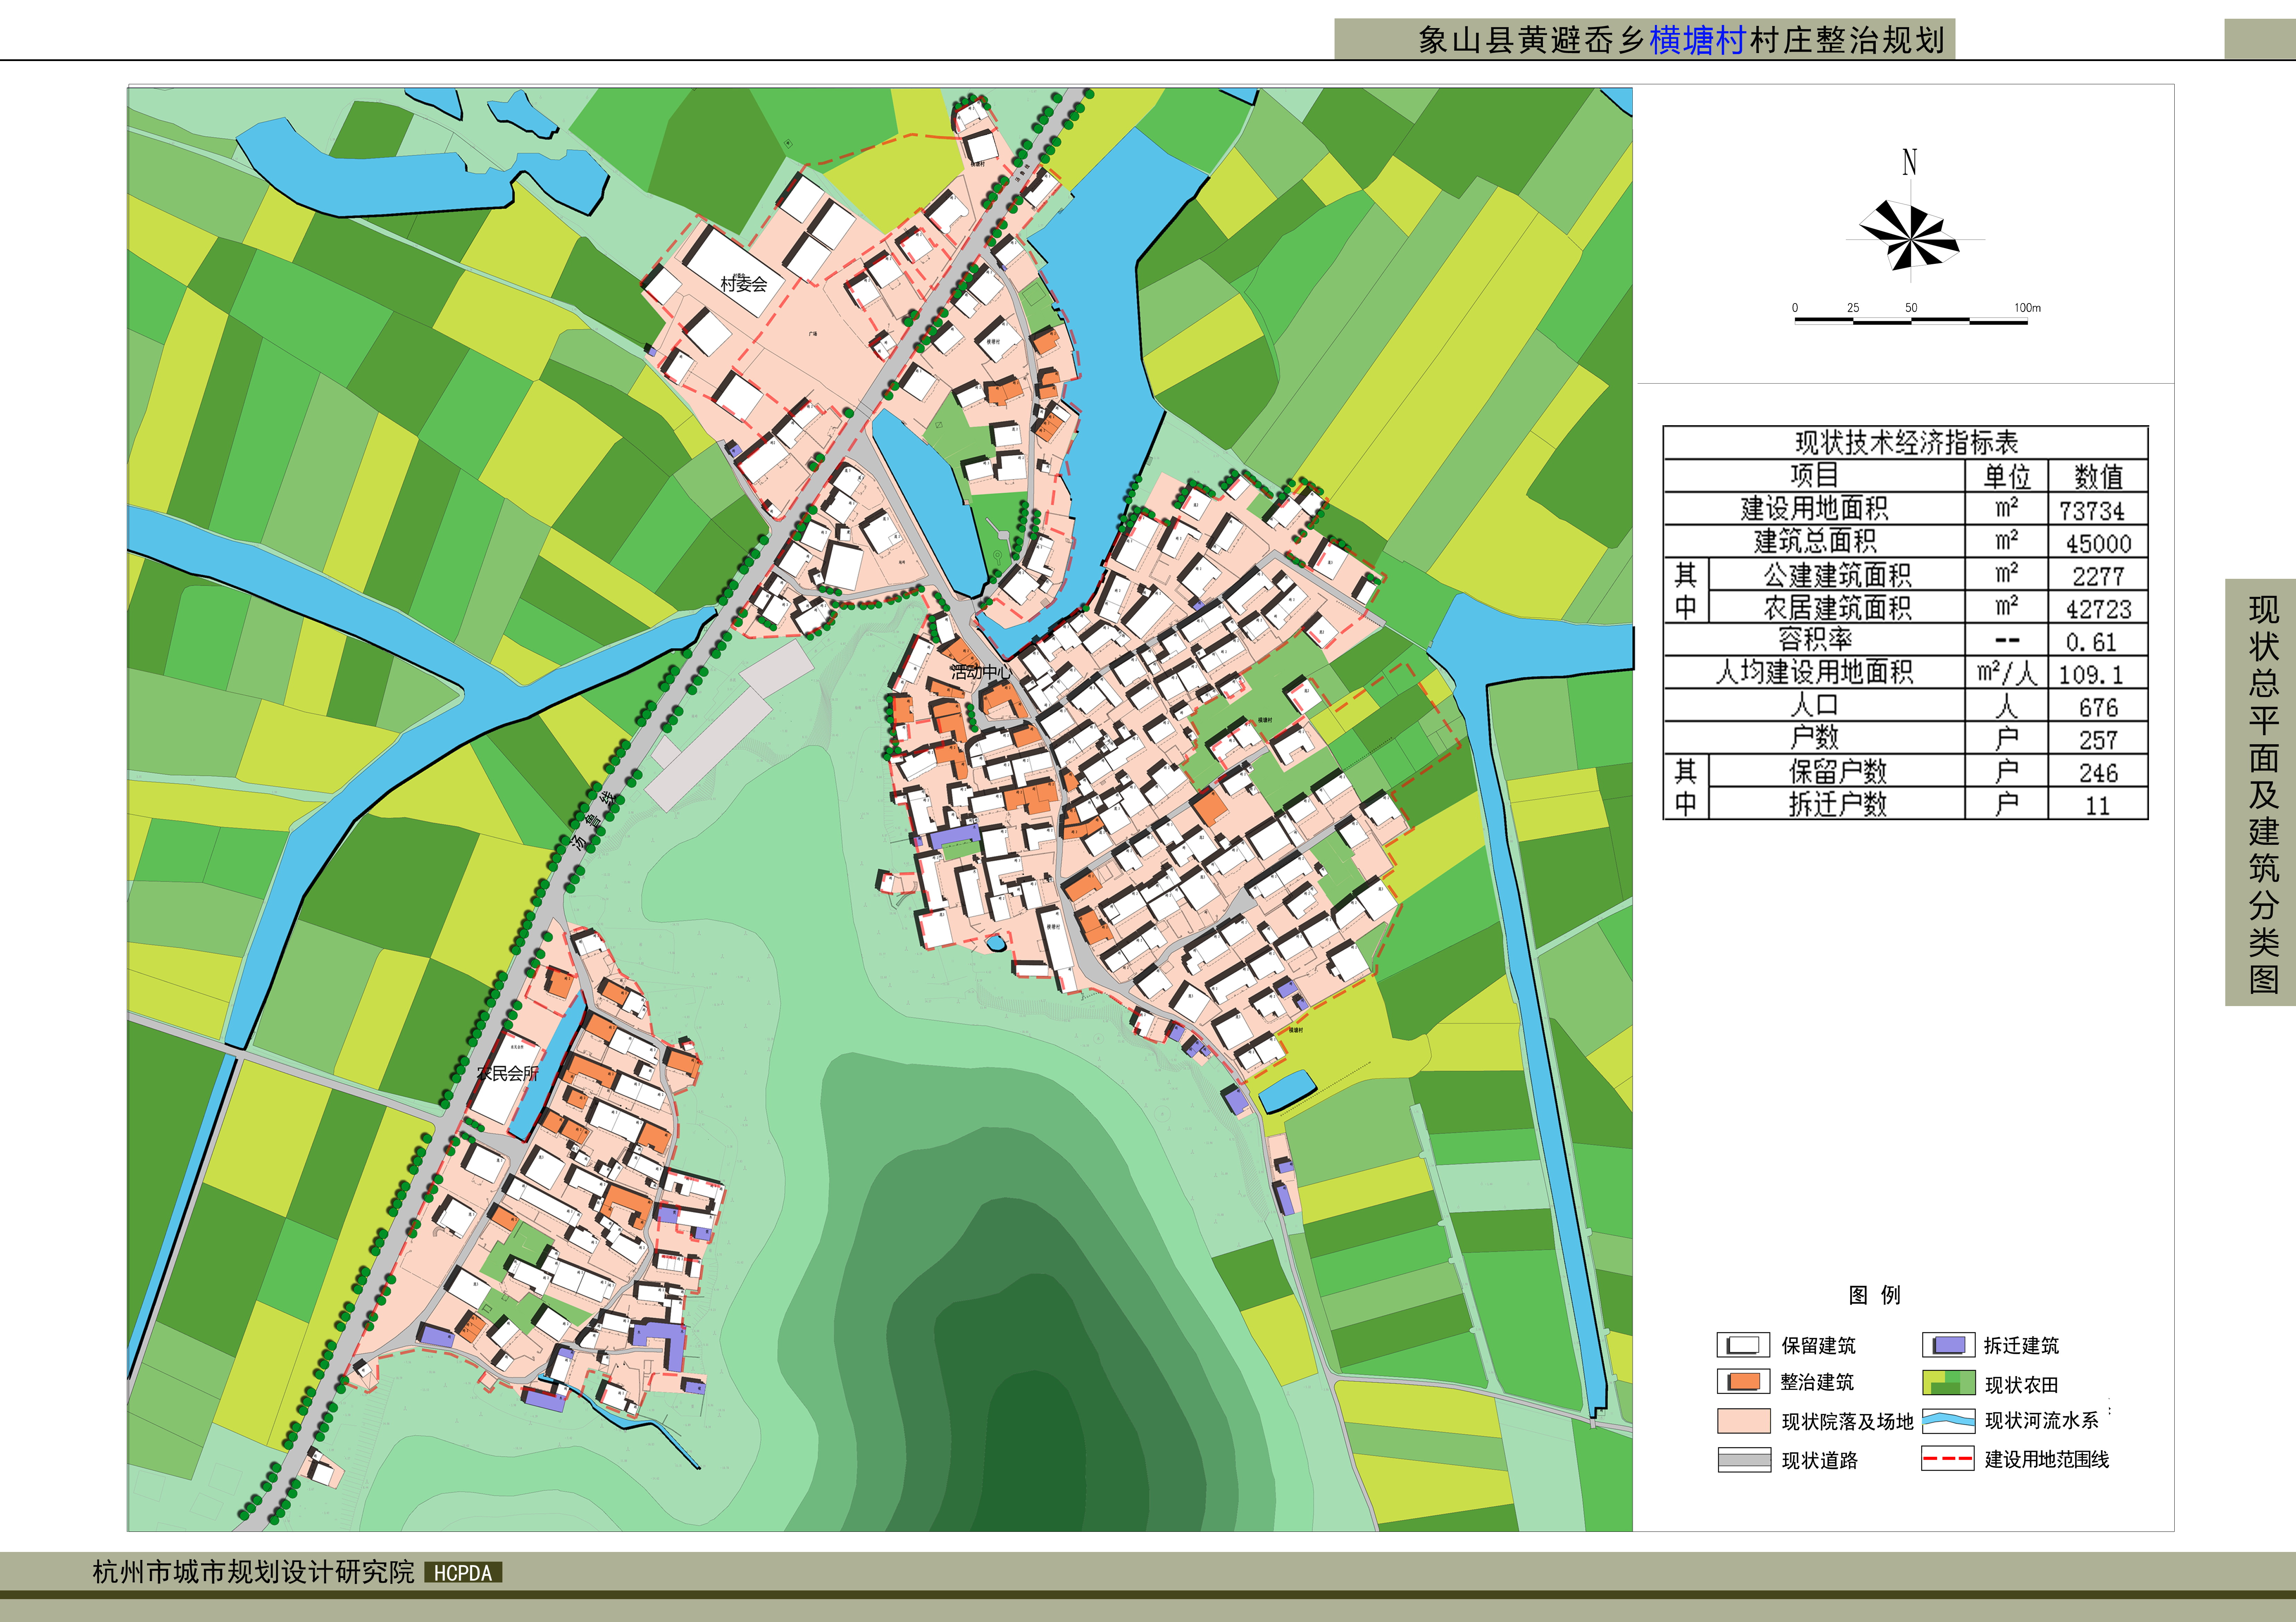
Task: Click the 单位 column header
Action: coord(2006,476)
